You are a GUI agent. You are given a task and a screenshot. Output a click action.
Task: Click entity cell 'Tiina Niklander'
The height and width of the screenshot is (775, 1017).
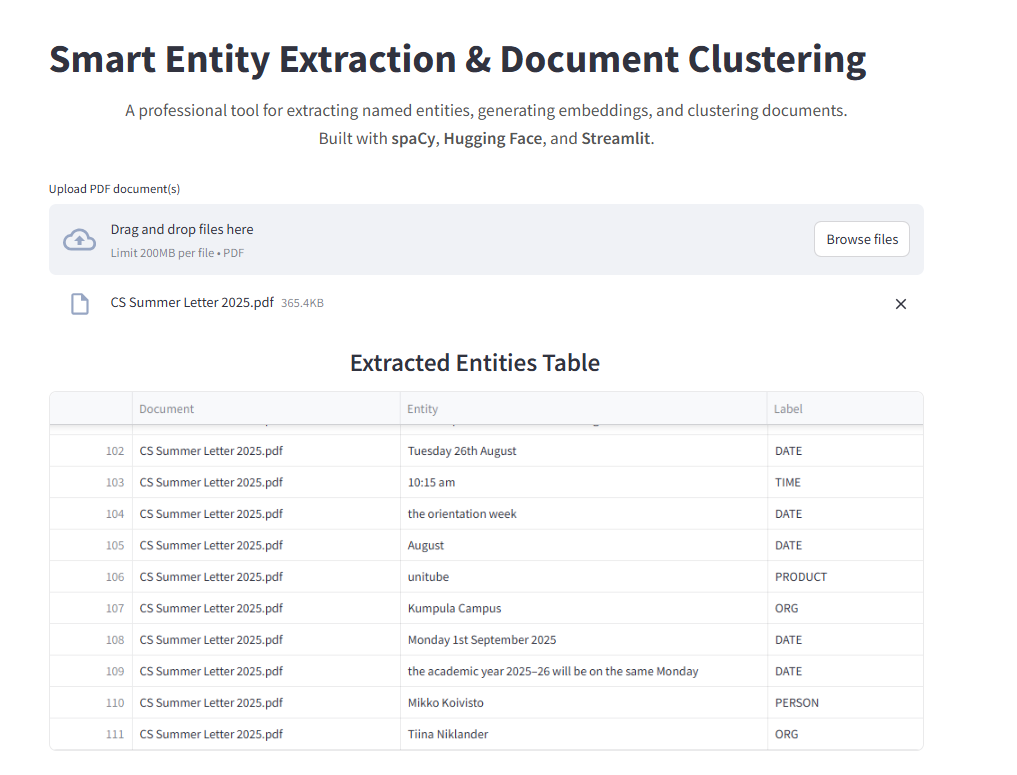click(x=583, y=734)
